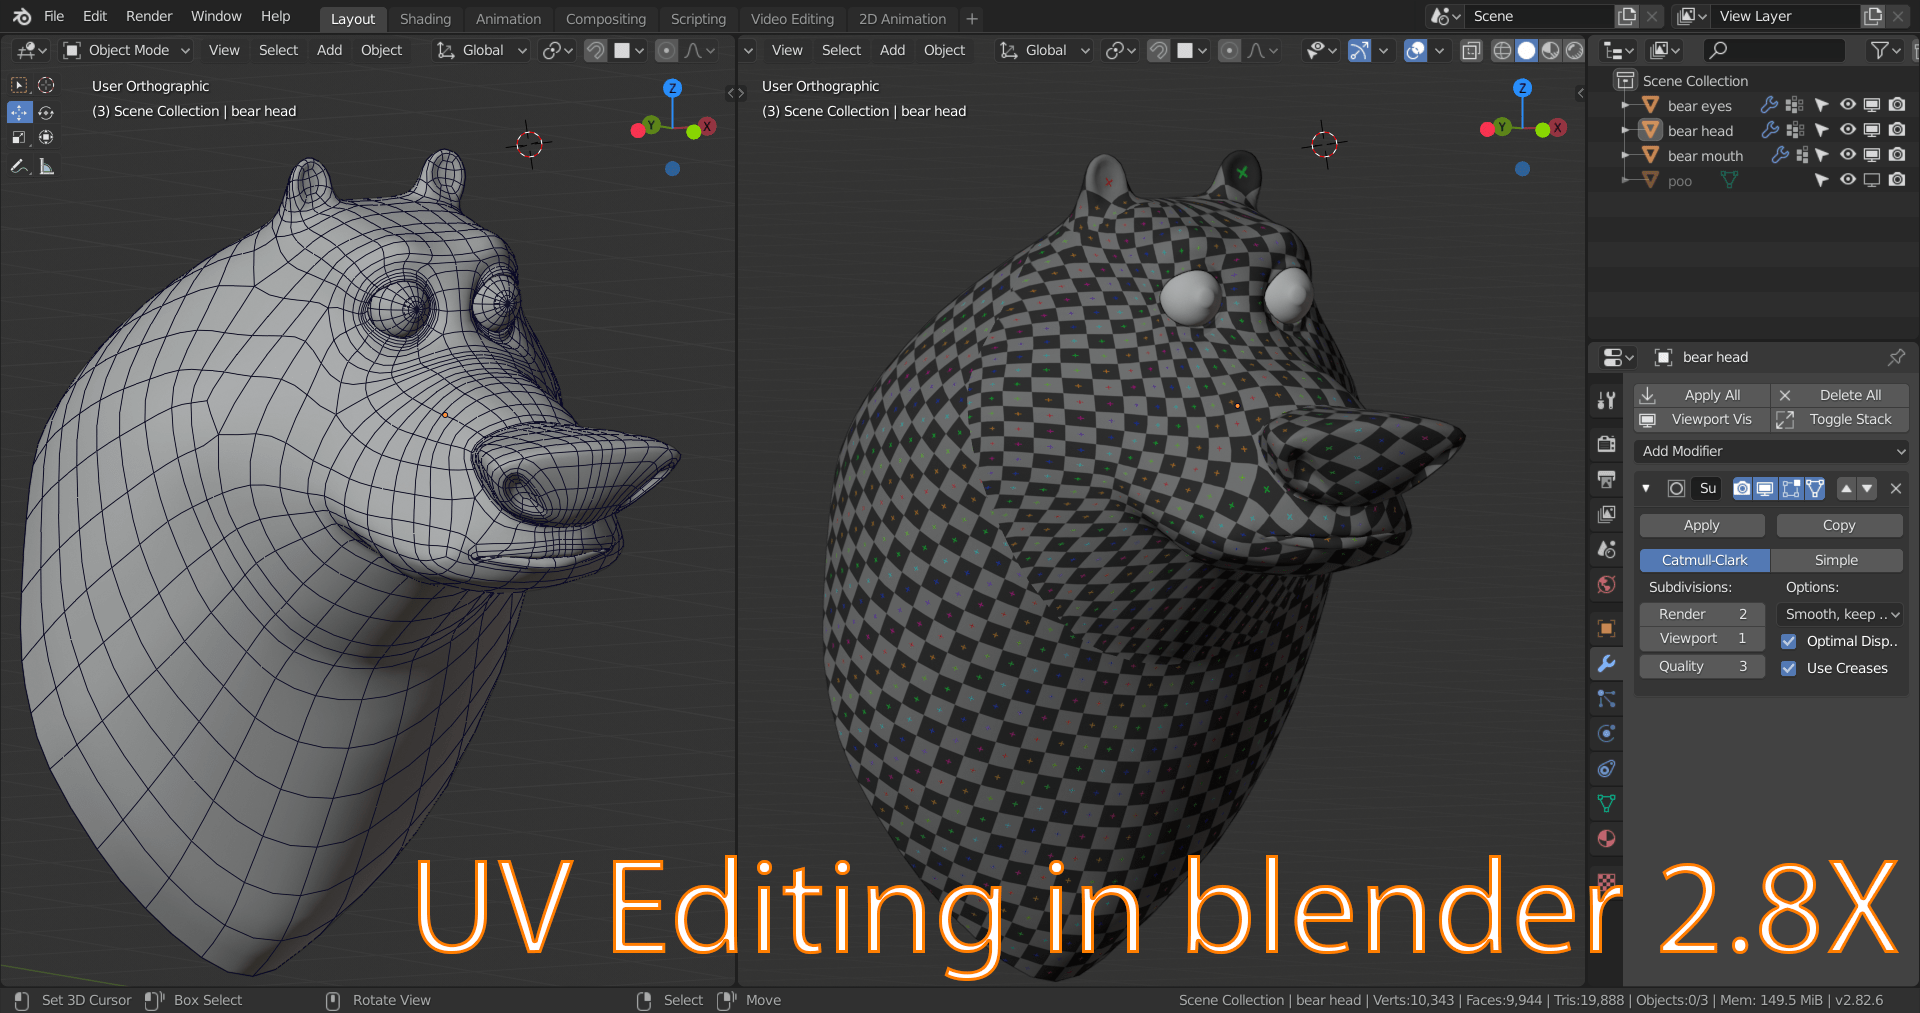
Task: Activate the Transform tool
Action: click(x=46, y=138)
